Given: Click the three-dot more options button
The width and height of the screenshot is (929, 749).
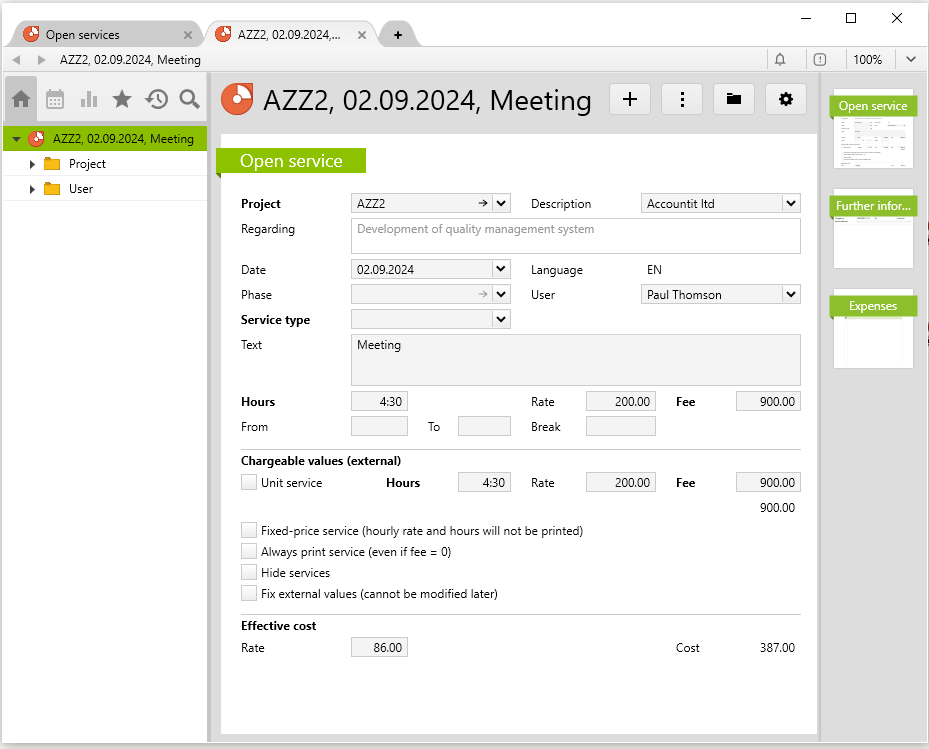Looking at the screenshot, I should (682, 99).
